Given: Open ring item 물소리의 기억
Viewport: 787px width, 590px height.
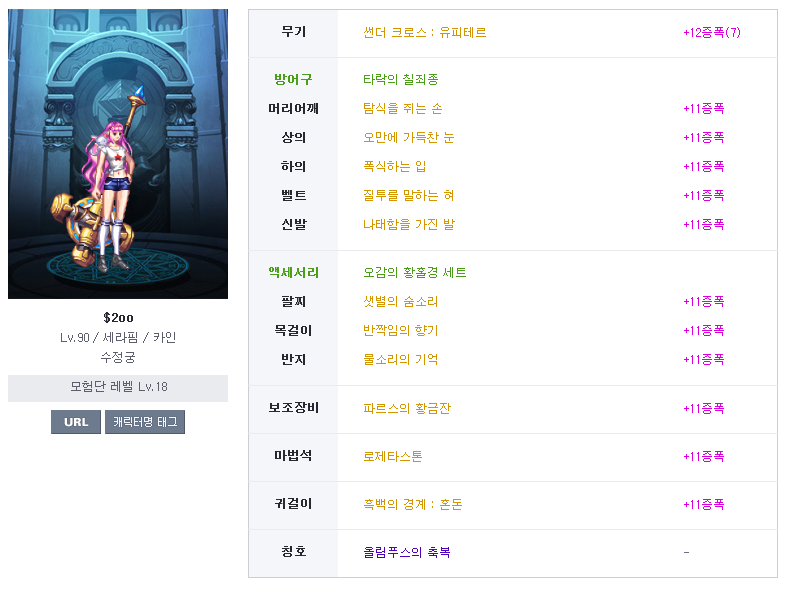Looking at the screenshot, I should (401, 360).
